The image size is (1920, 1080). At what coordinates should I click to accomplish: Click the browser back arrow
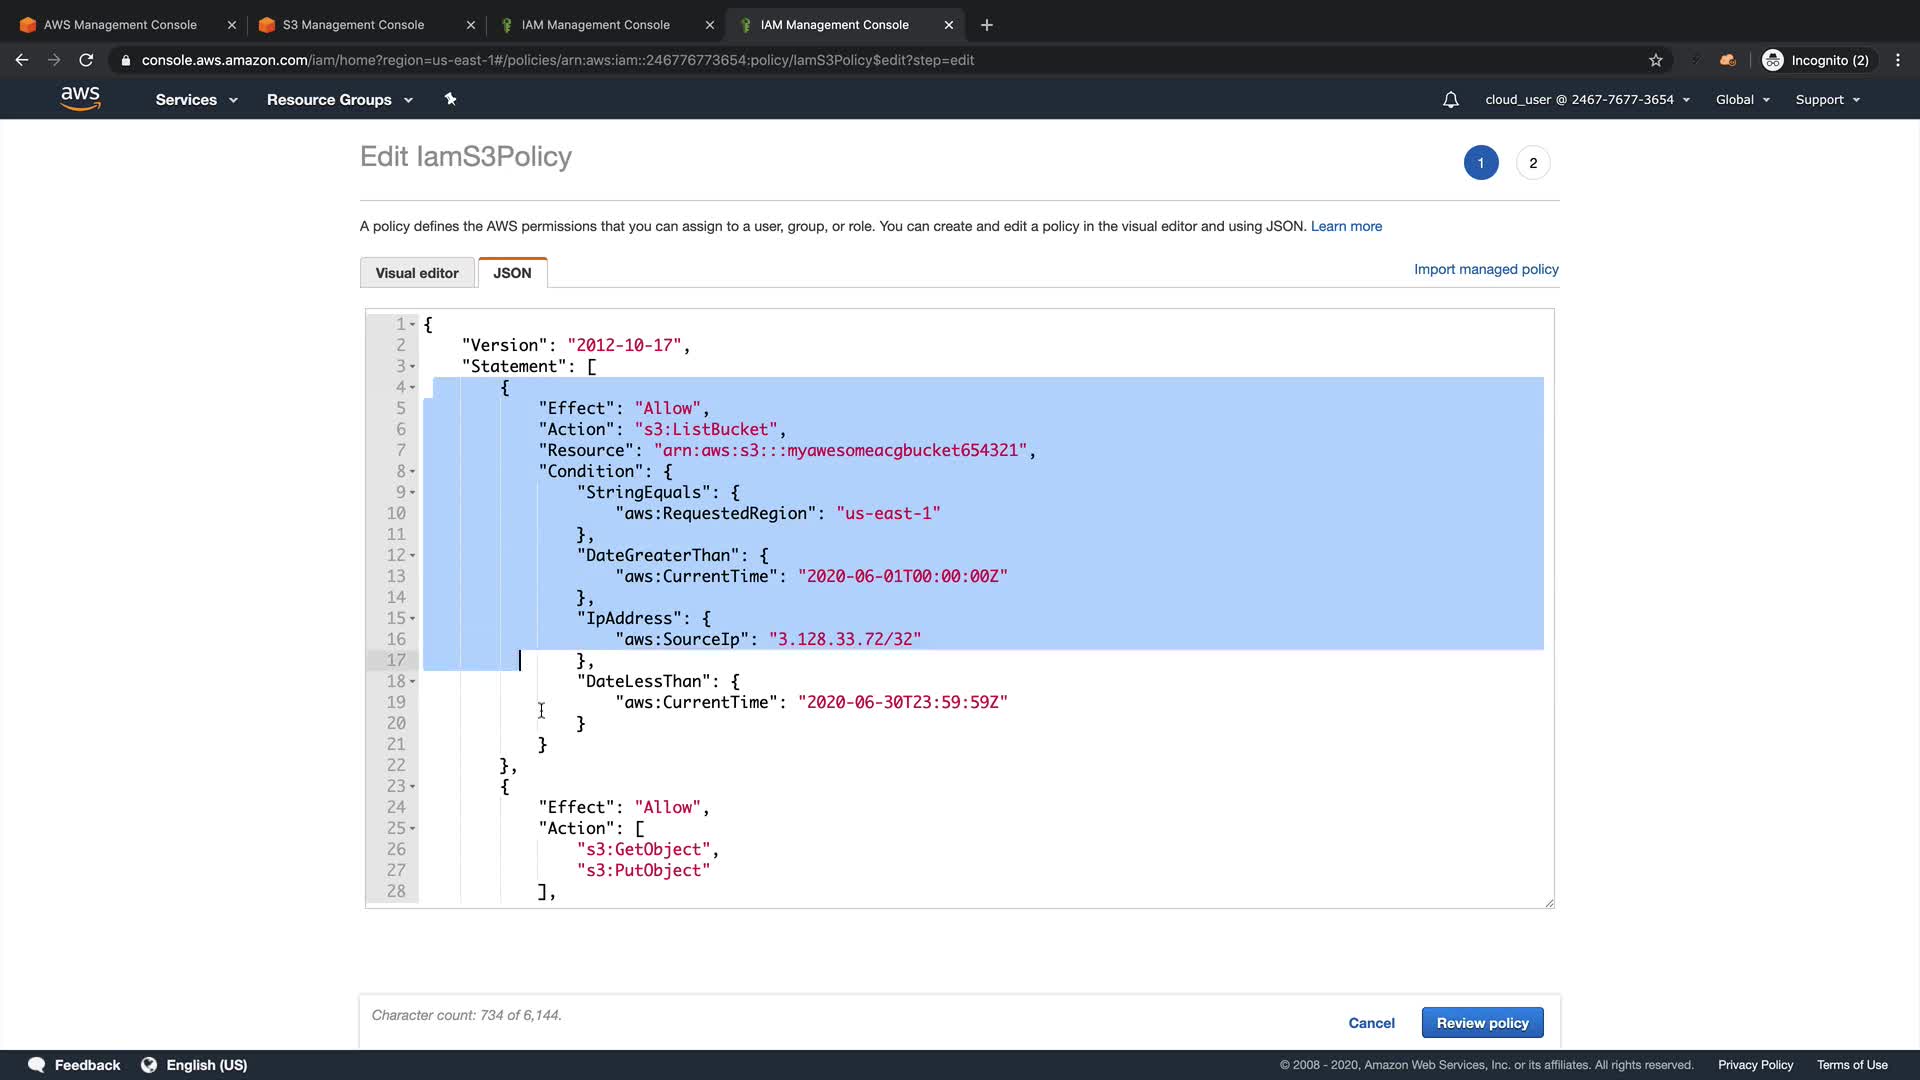(x=22, y=60)
